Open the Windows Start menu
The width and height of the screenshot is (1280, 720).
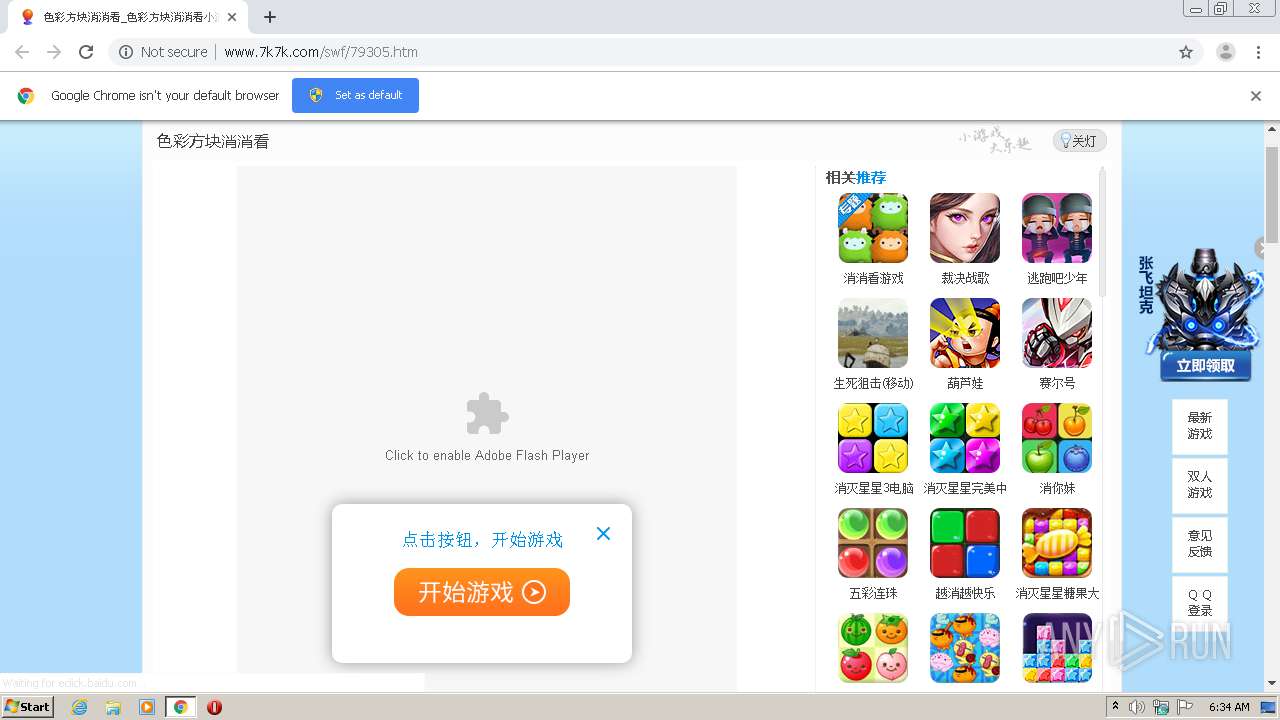27,706
